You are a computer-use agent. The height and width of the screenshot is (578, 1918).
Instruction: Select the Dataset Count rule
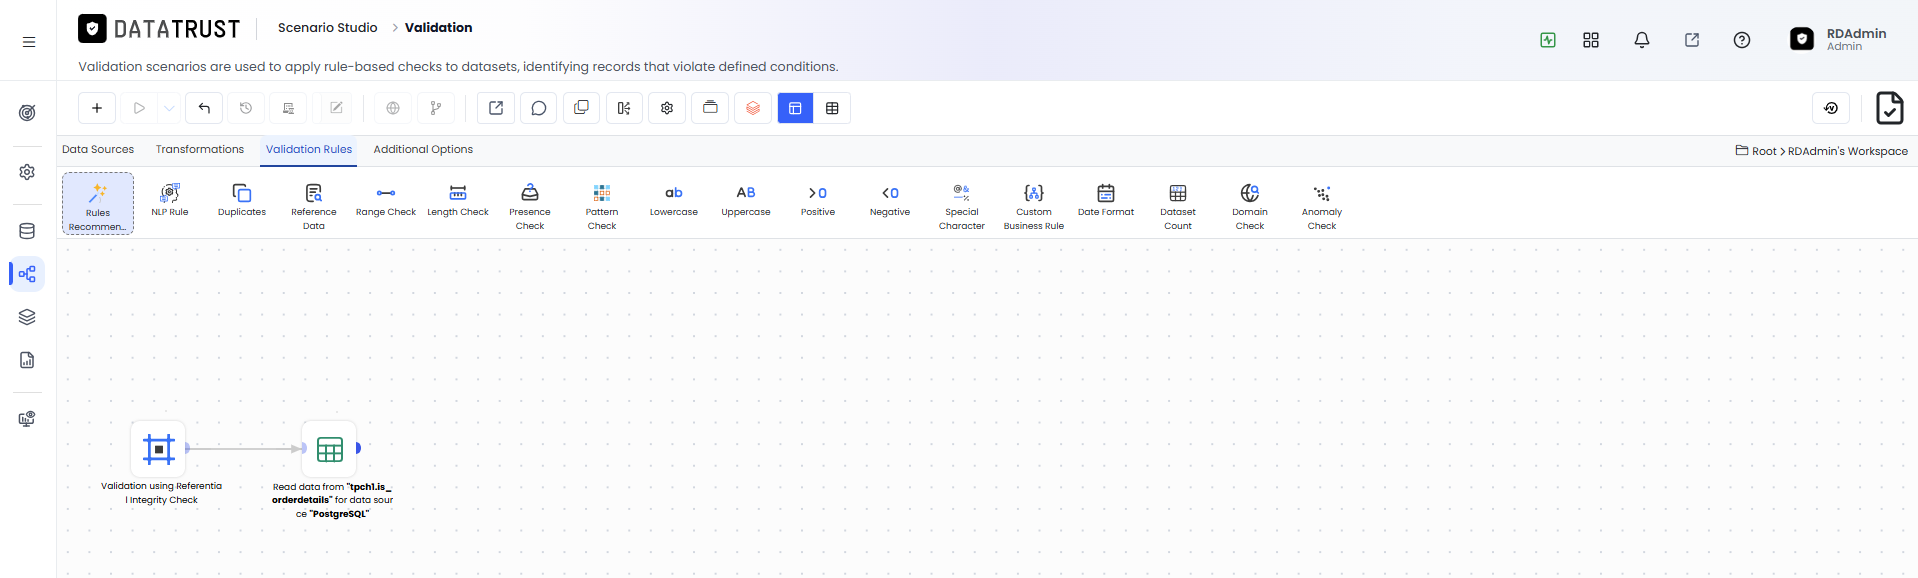pyautogui.click(x=1178, y=206)
